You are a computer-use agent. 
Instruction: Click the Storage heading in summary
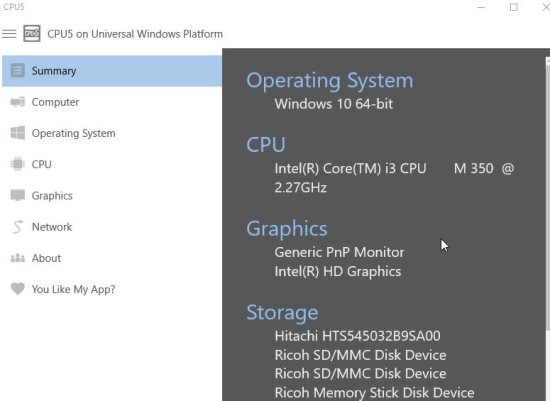282,312
